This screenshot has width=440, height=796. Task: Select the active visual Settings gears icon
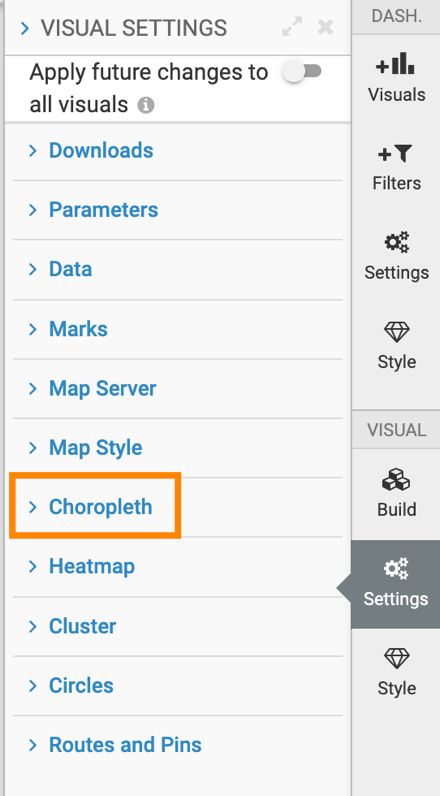[396, 568]
